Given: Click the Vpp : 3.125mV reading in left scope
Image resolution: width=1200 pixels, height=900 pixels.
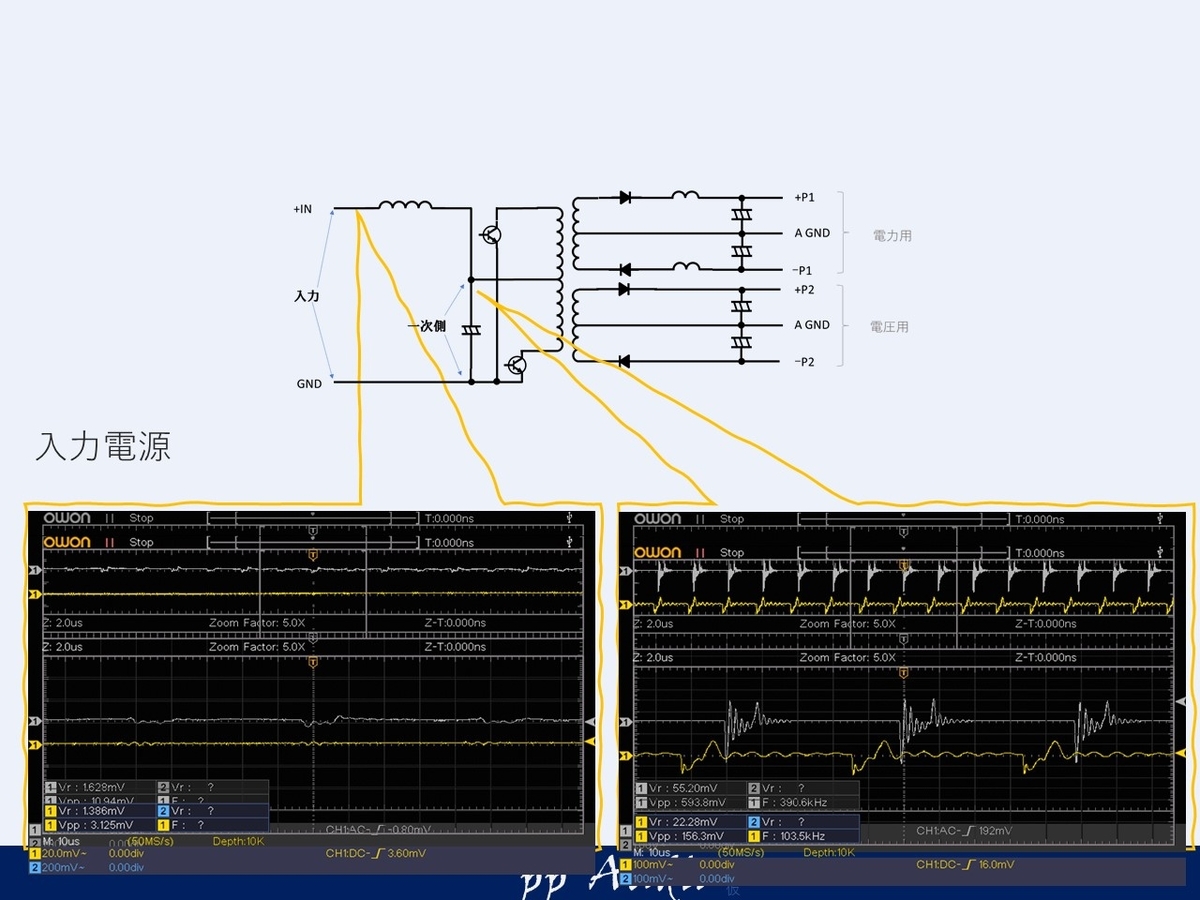Looking at the screenshot, I should [96, 825].
